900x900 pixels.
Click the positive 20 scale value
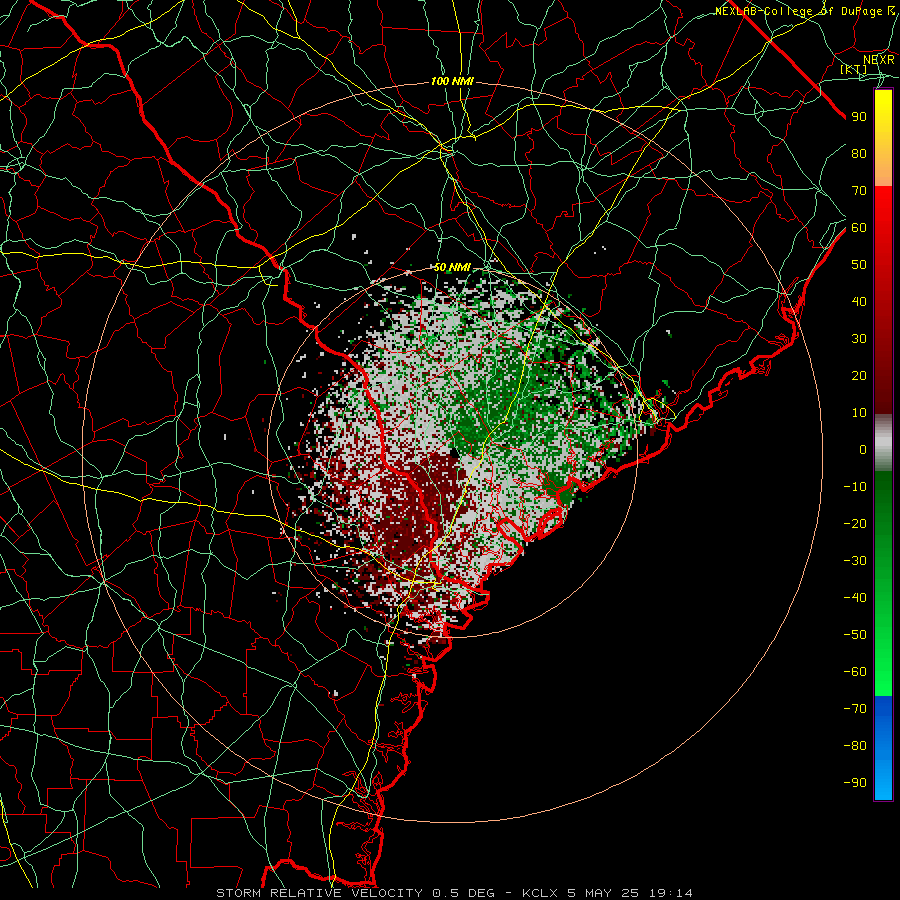click(859, 375)
